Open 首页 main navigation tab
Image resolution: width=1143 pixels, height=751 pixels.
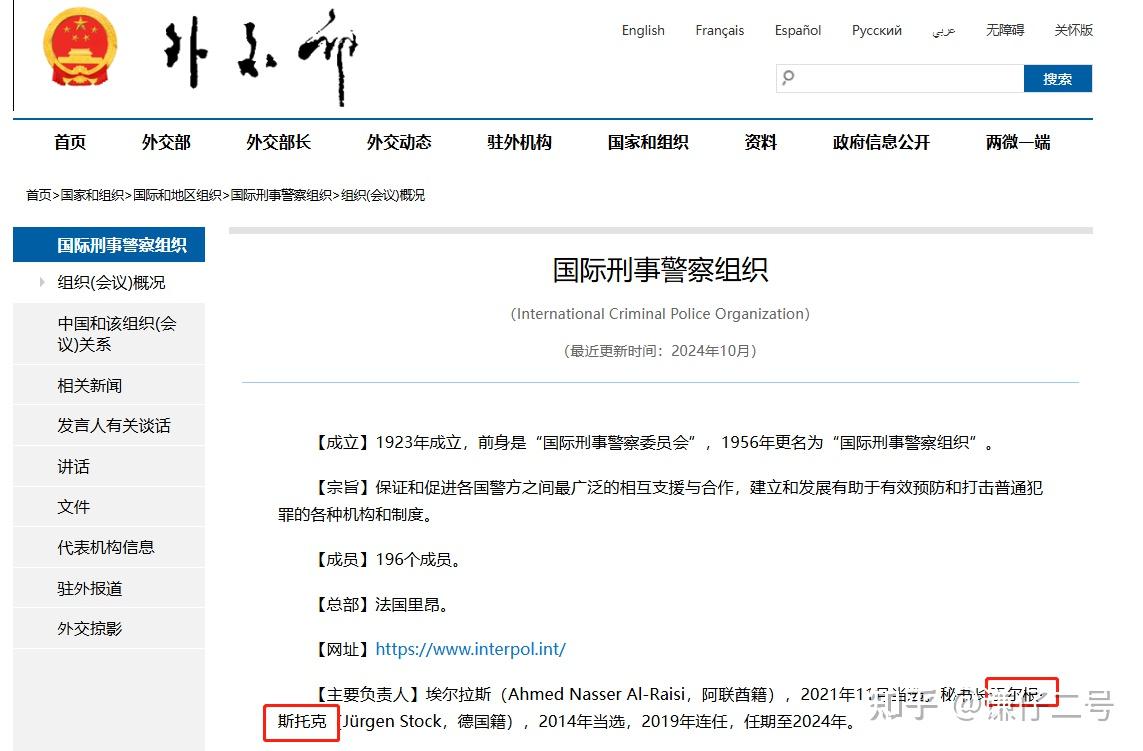pos(70,142)
